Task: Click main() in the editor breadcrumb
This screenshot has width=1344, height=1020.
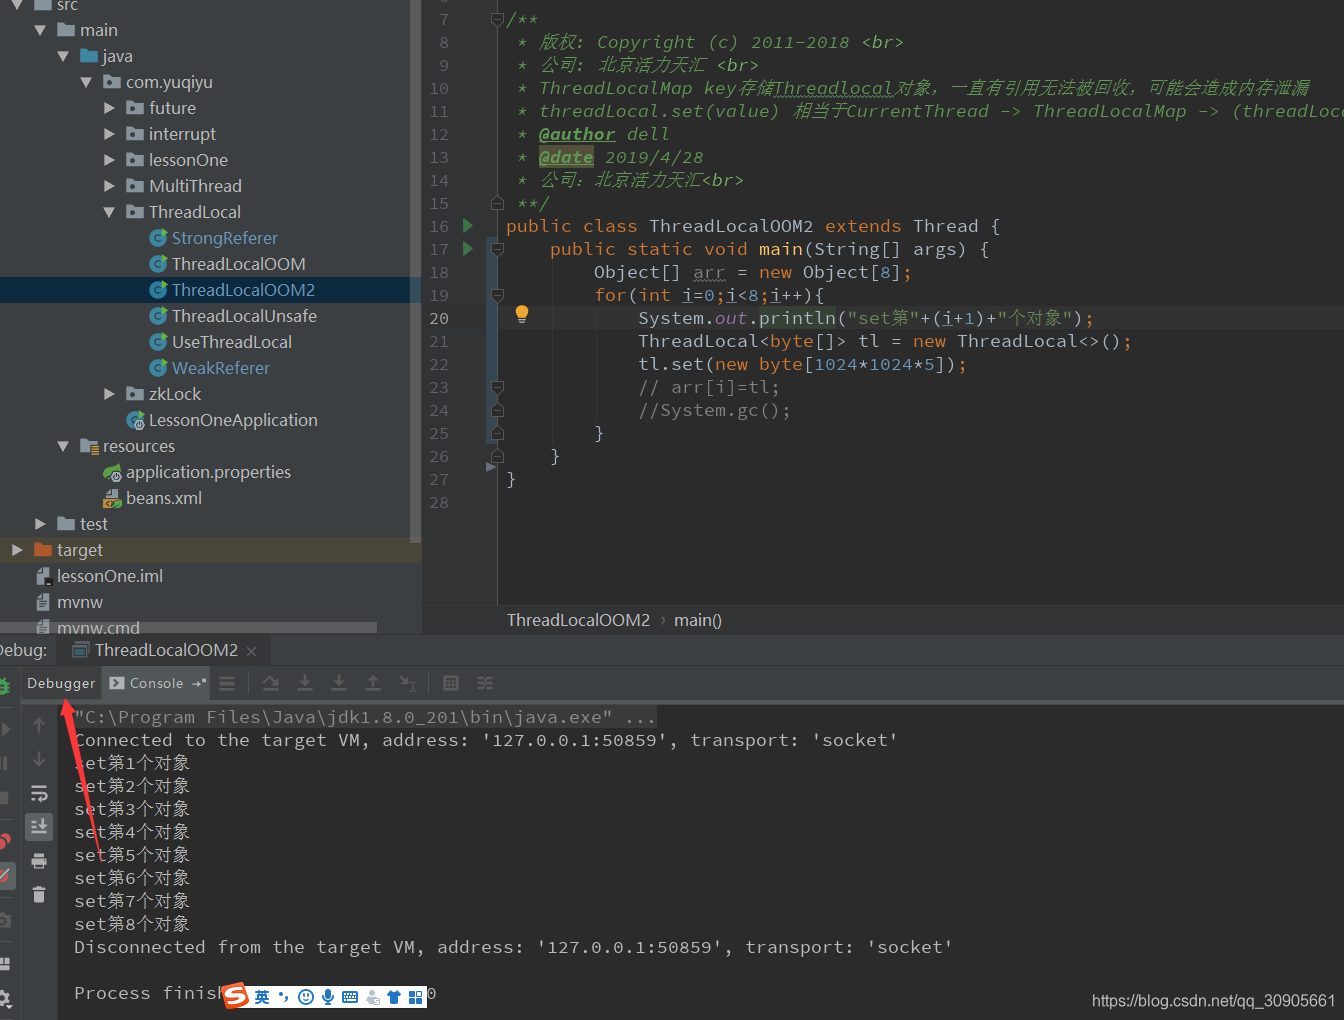Action: (x=698, y=620)
